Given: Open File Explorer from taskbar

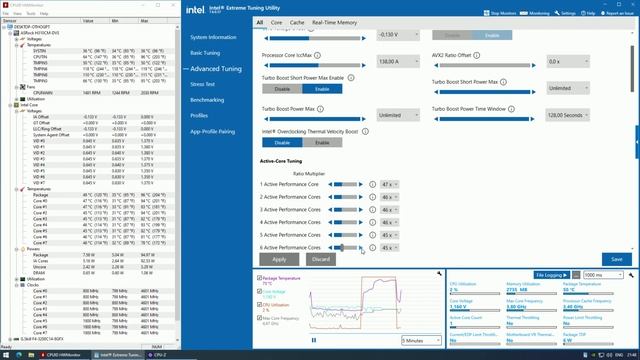Looking at the screenshot, I should [x=31, y=355].
